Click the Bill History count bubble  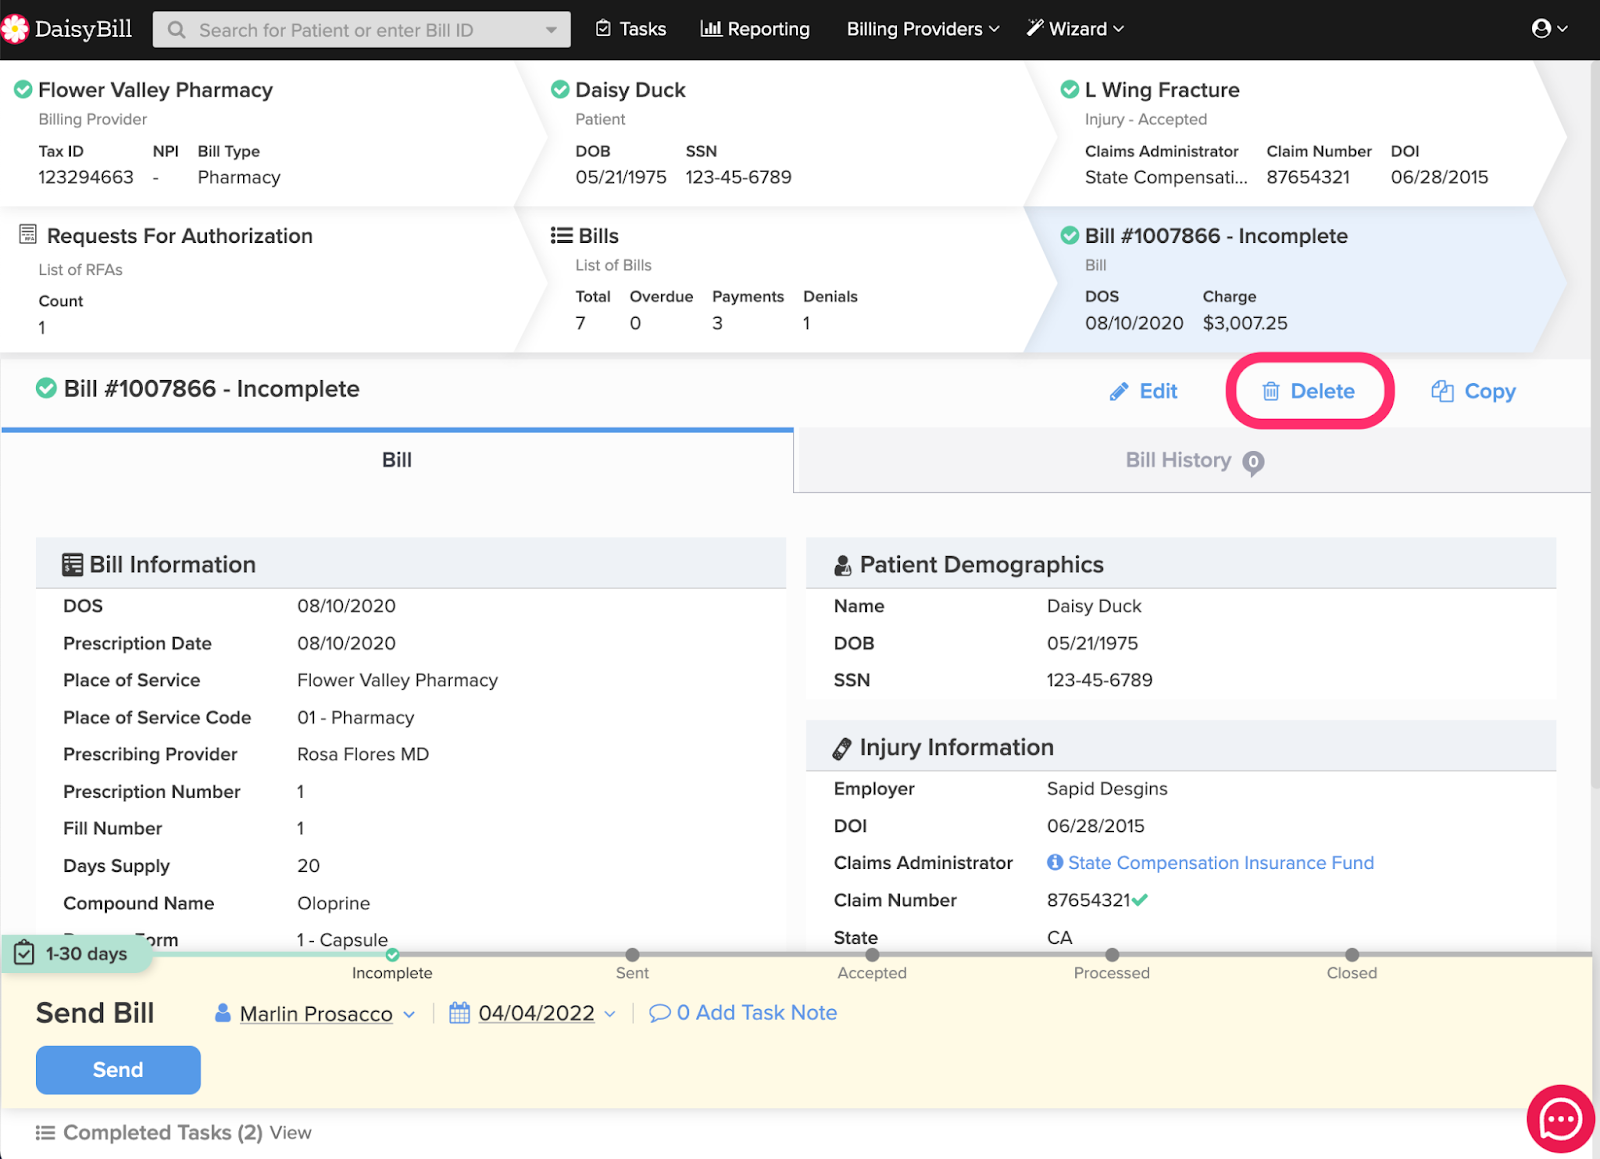pos(1253,463)
